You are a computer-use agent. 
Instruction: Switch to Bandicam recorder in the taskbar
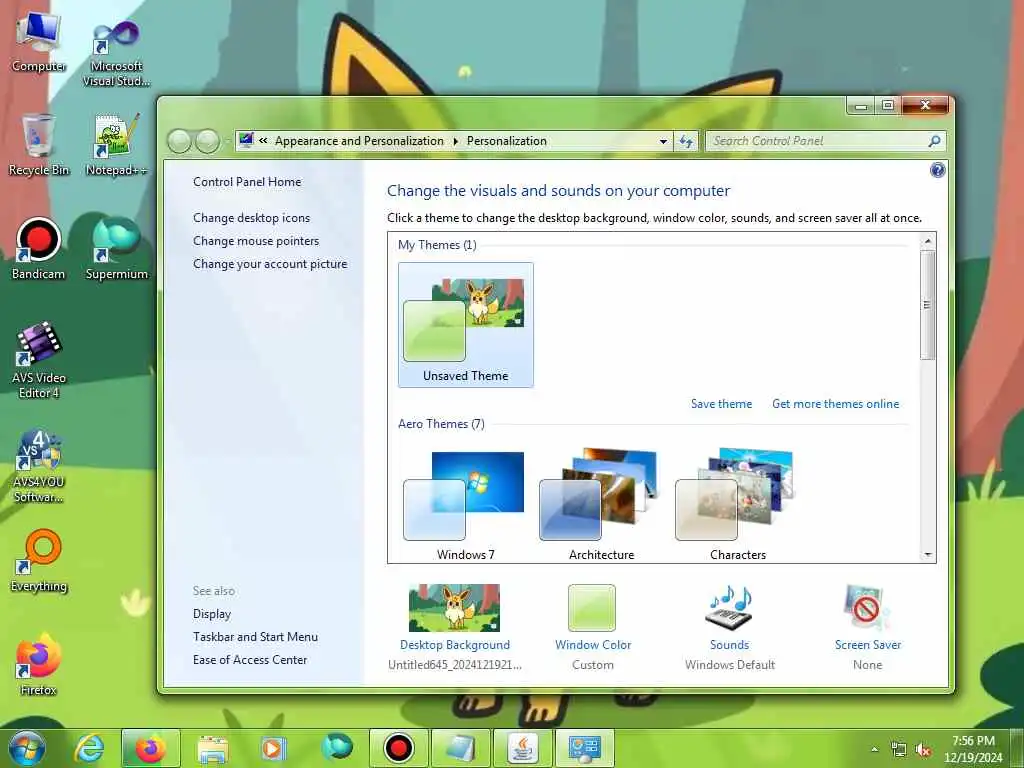[x=398, y=748]
